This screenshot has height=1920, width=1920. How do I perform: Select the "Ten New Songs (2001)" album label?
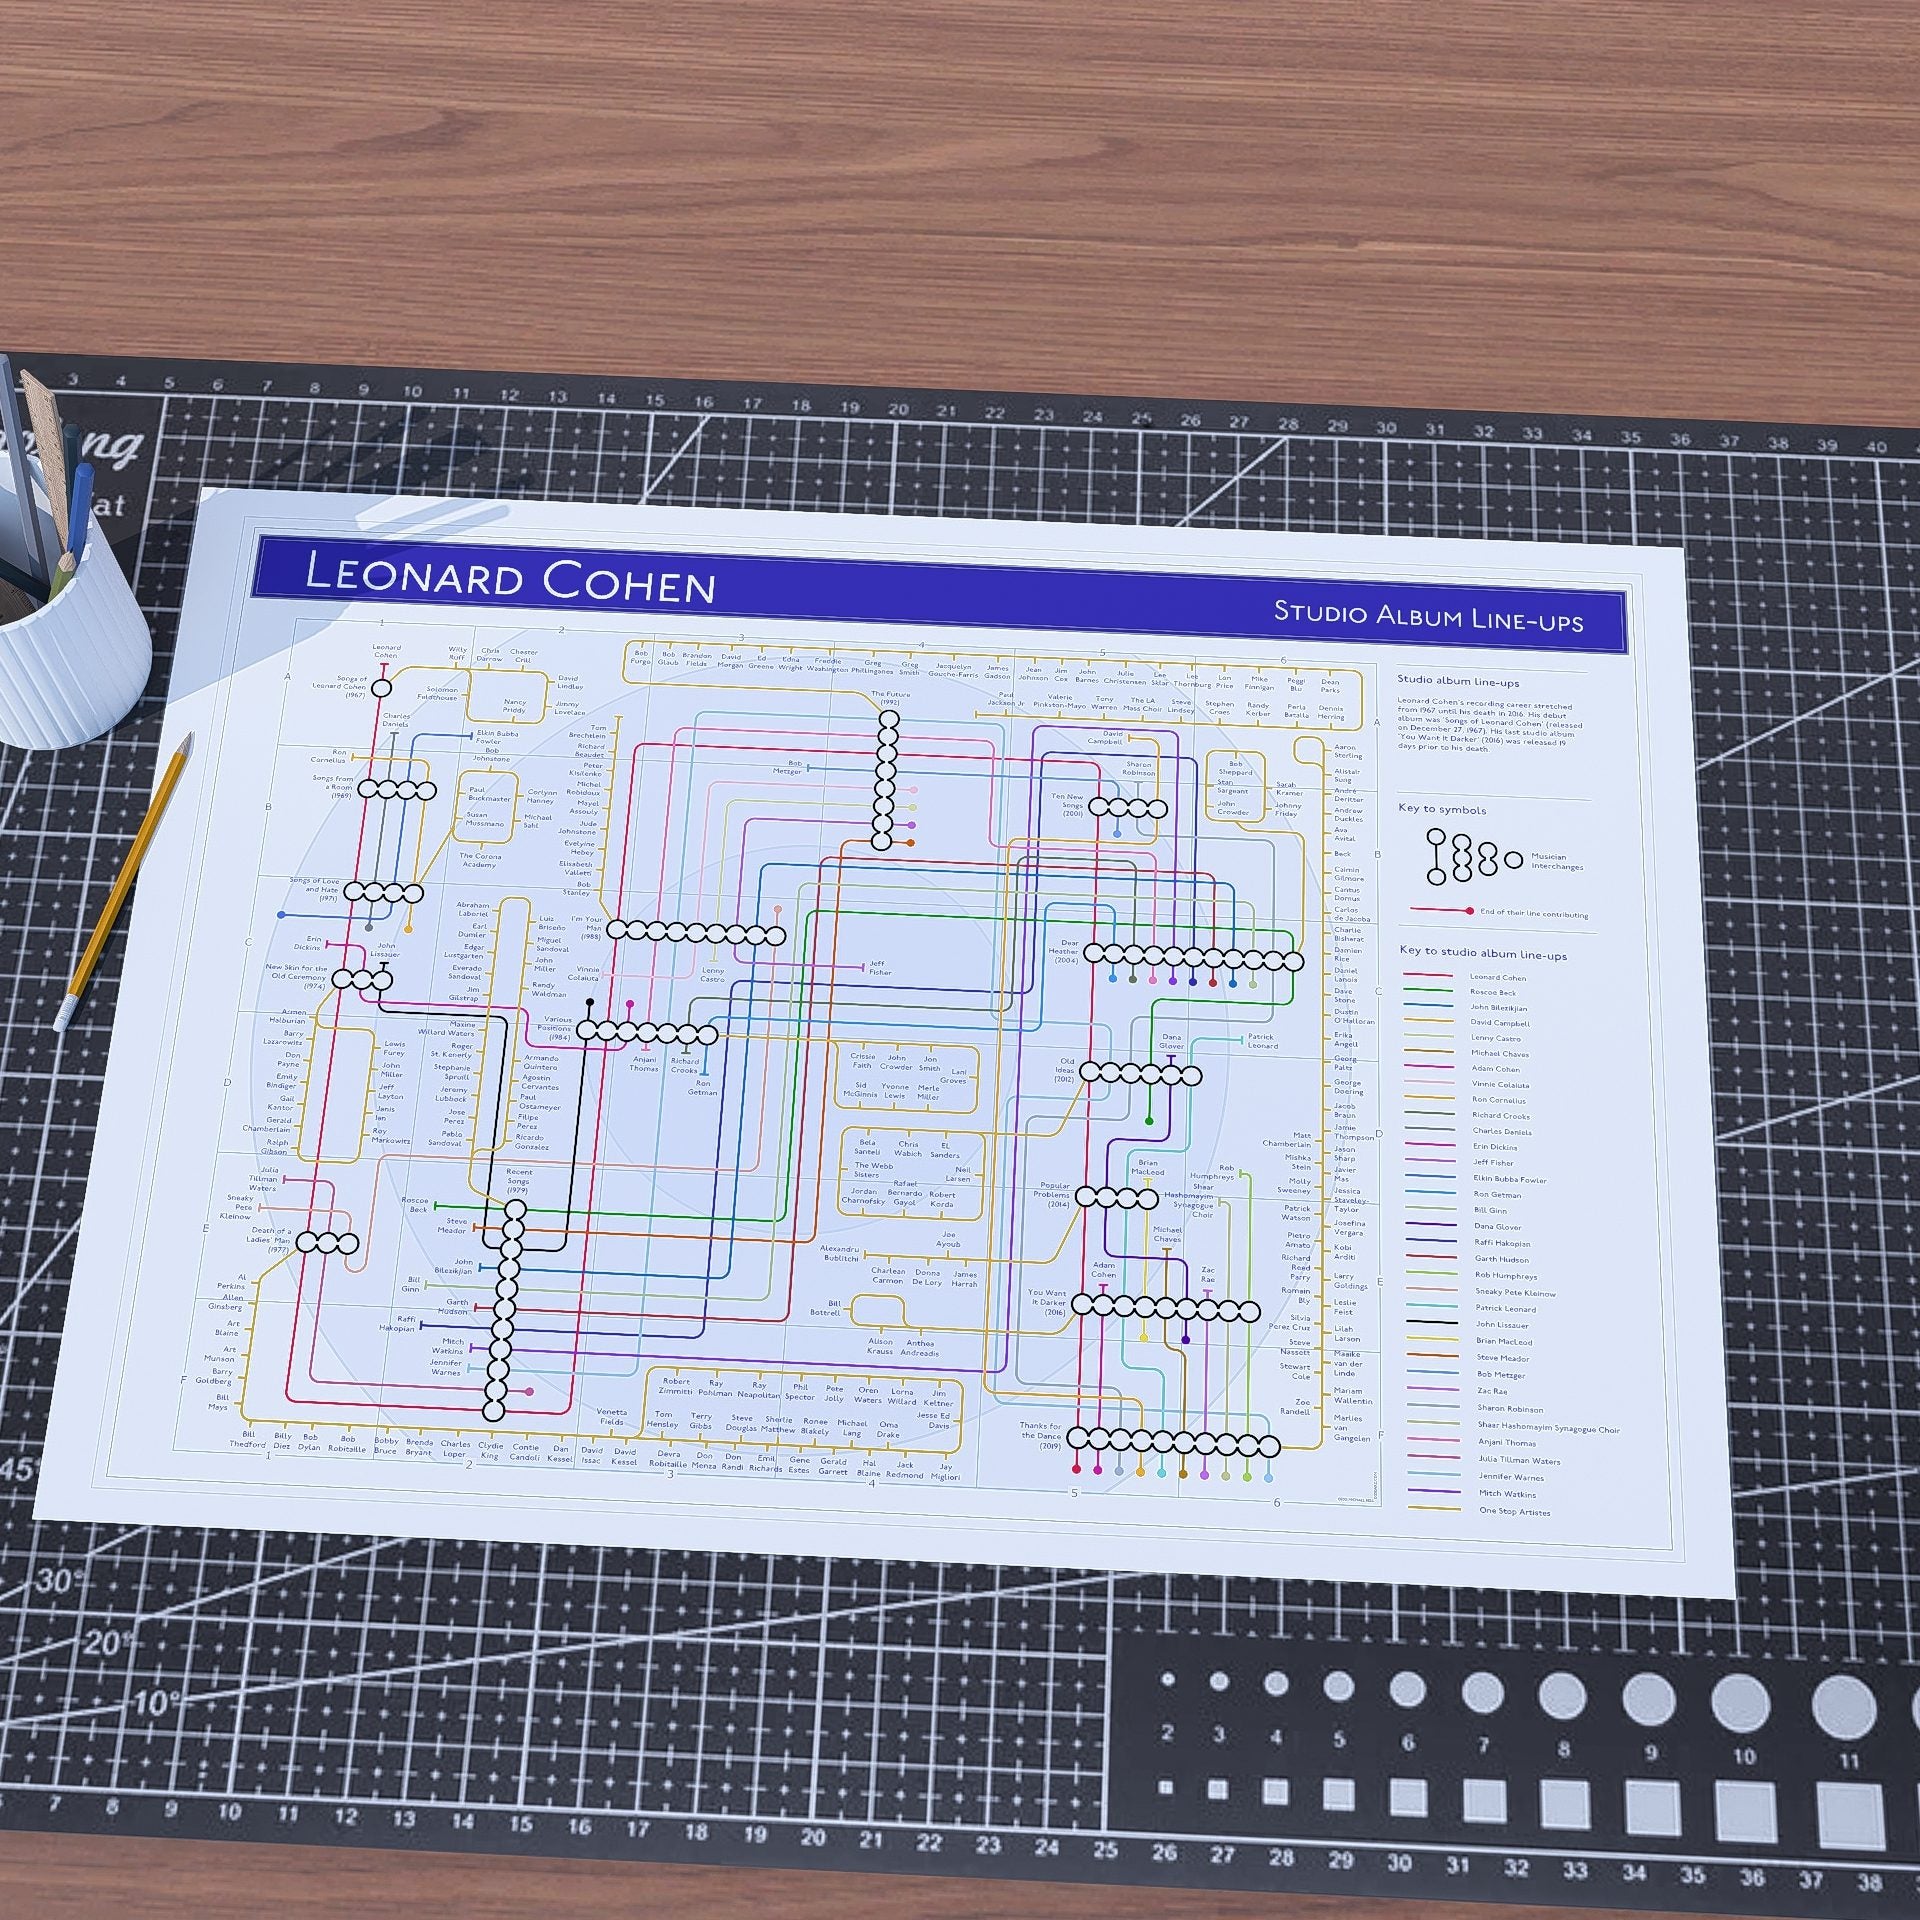[x=1066, y=805]
